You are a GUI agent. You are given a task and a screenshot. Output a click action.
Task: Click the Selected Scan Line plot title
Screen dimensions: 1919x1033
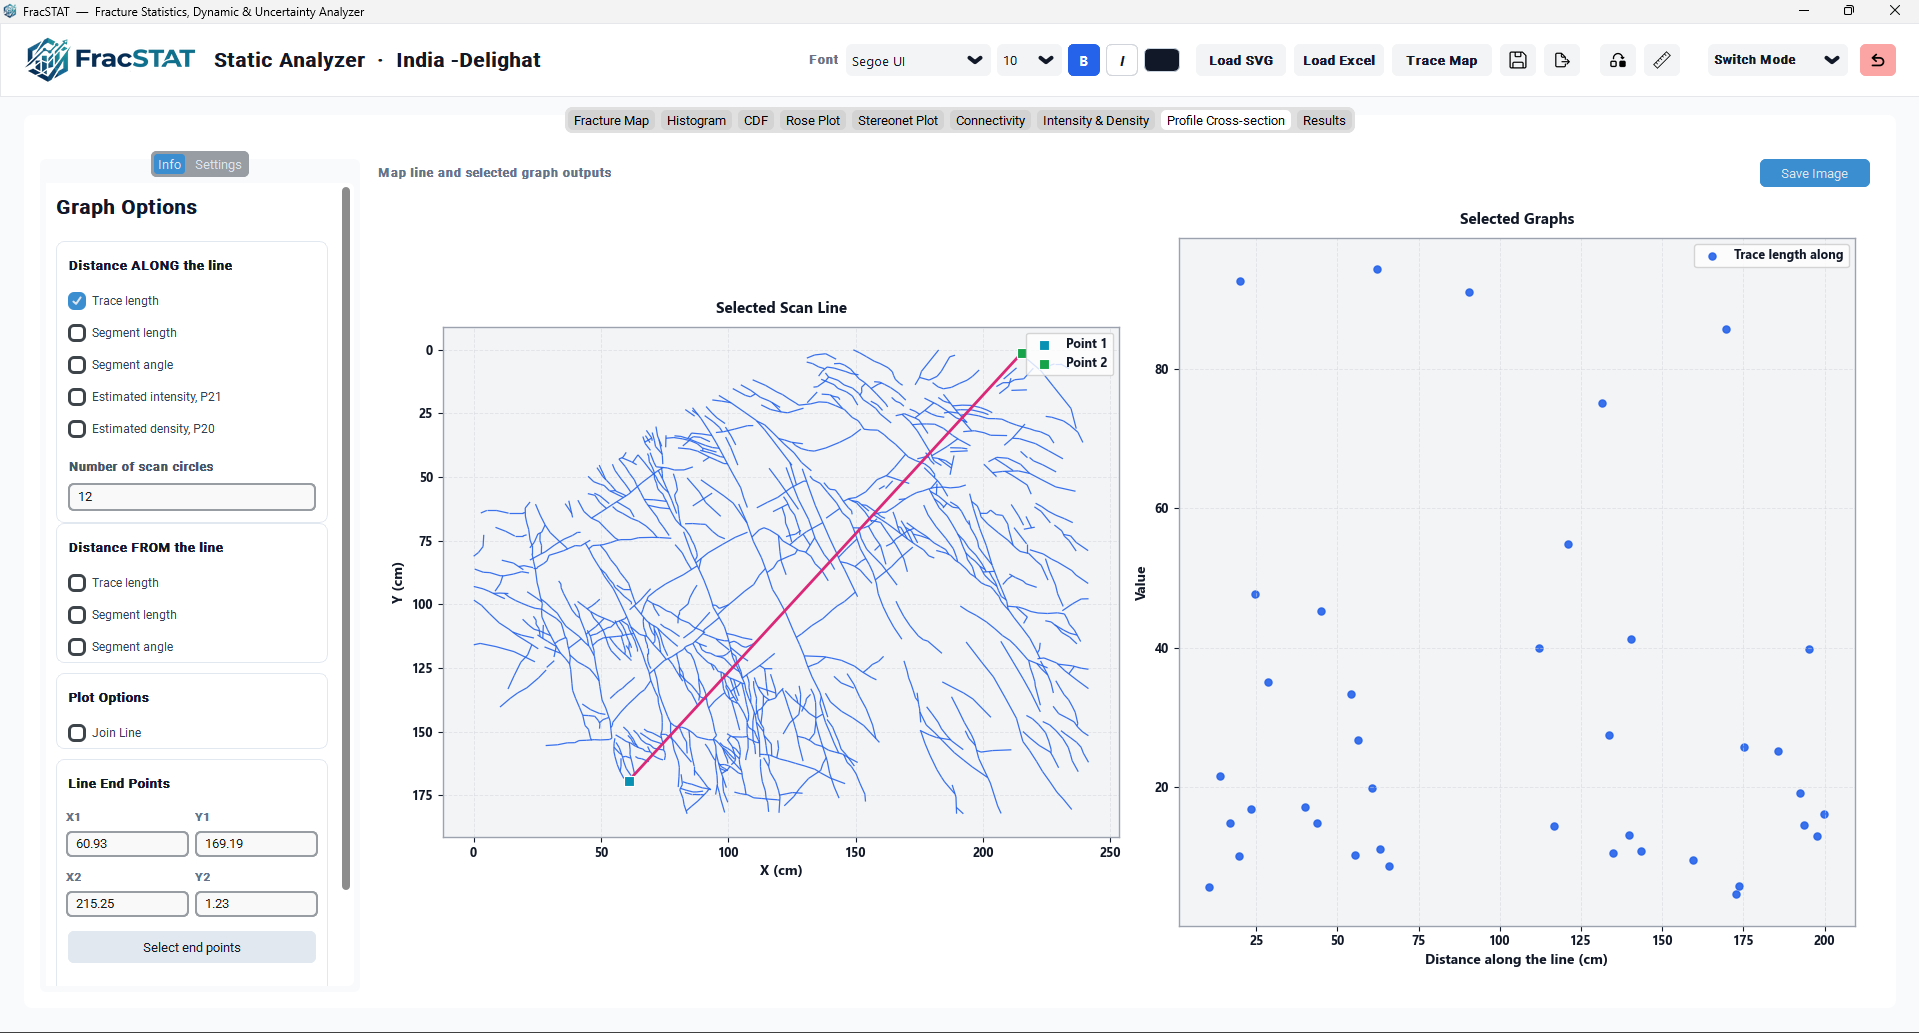coord(781,308)
